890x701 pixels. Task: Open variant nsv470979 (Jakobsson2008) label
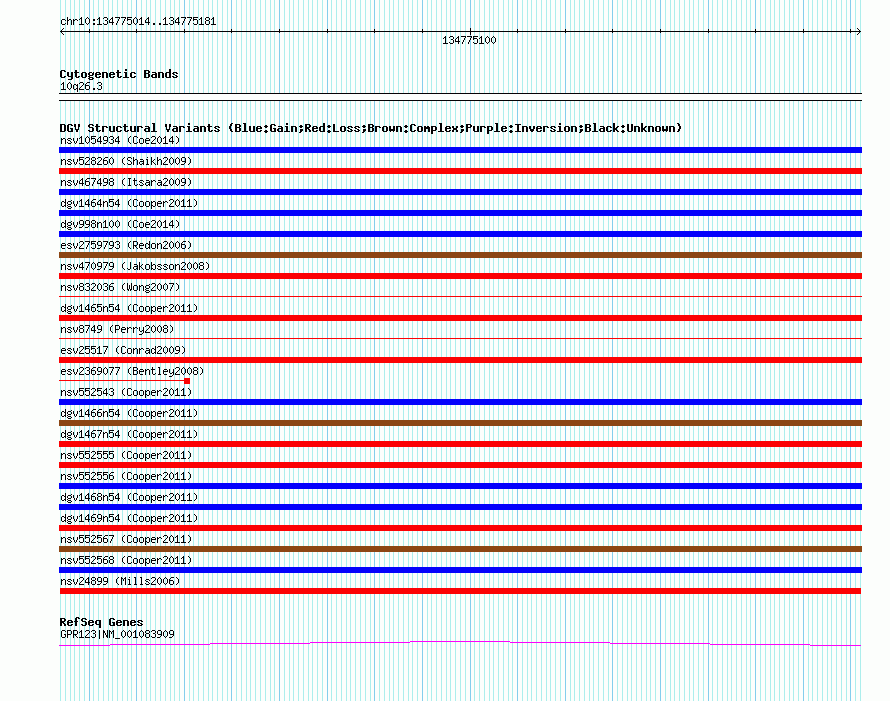pos(135,266)
